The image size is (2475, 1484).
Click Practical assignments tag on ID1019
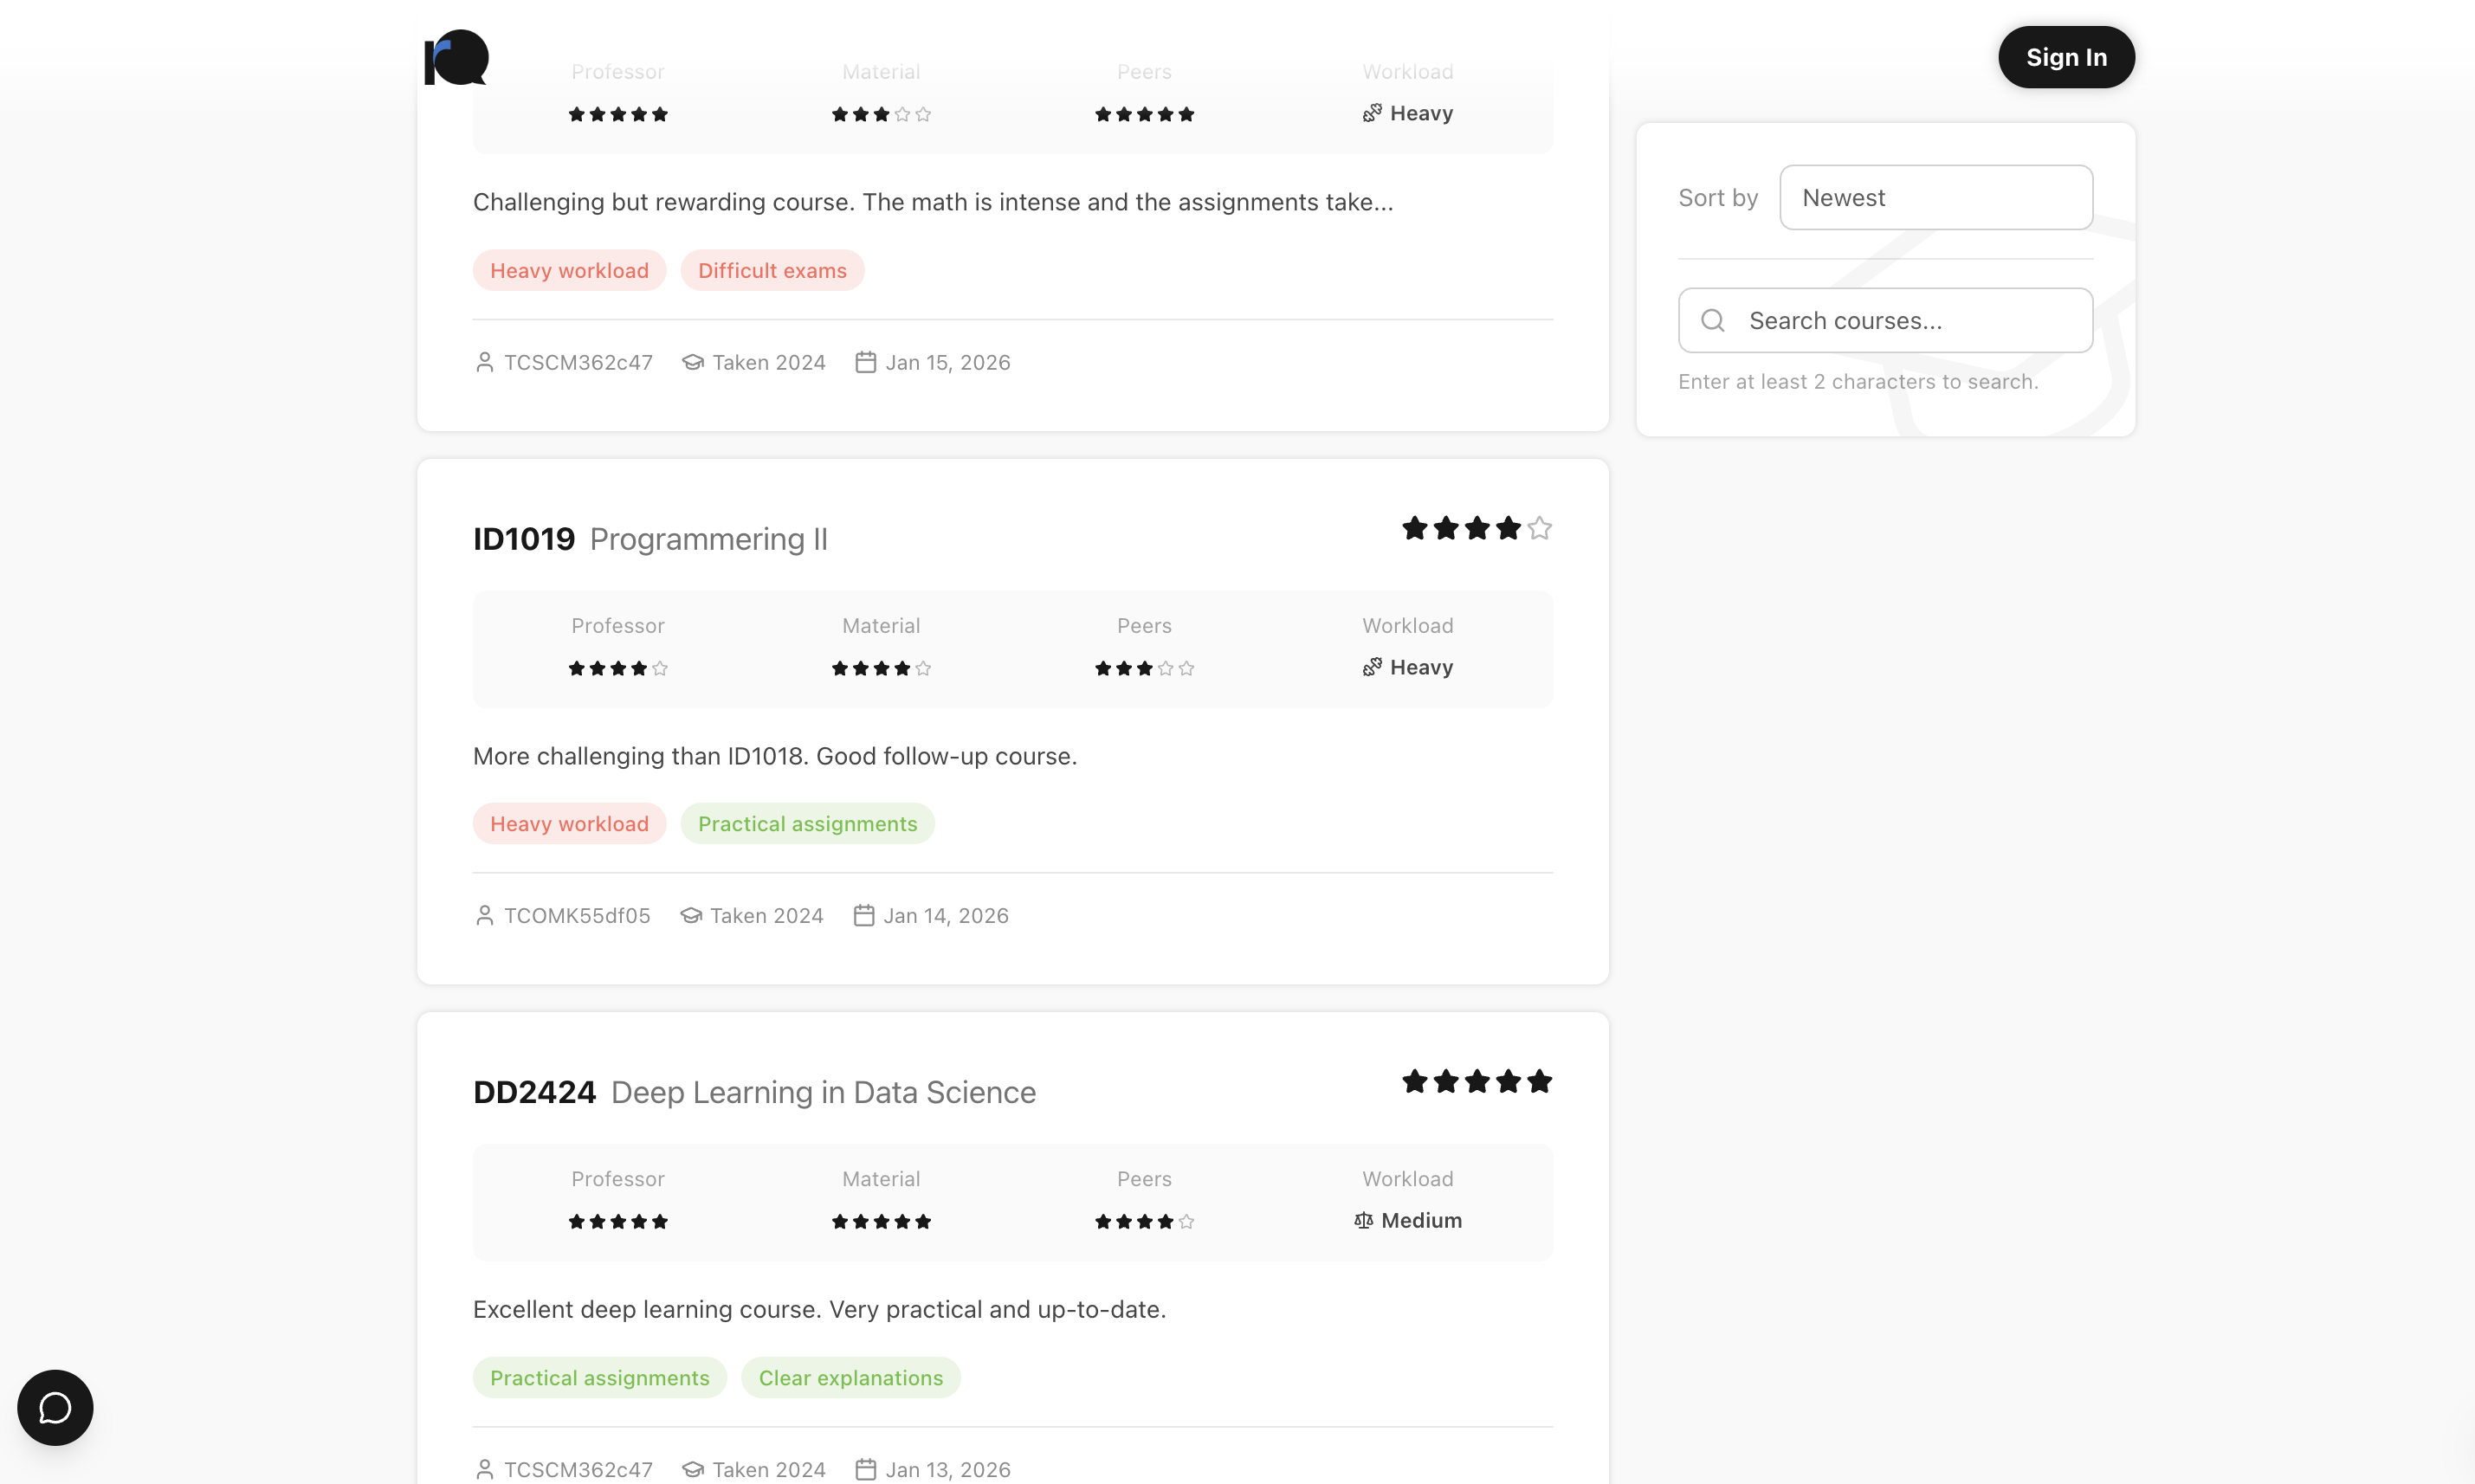pos(807,823)
